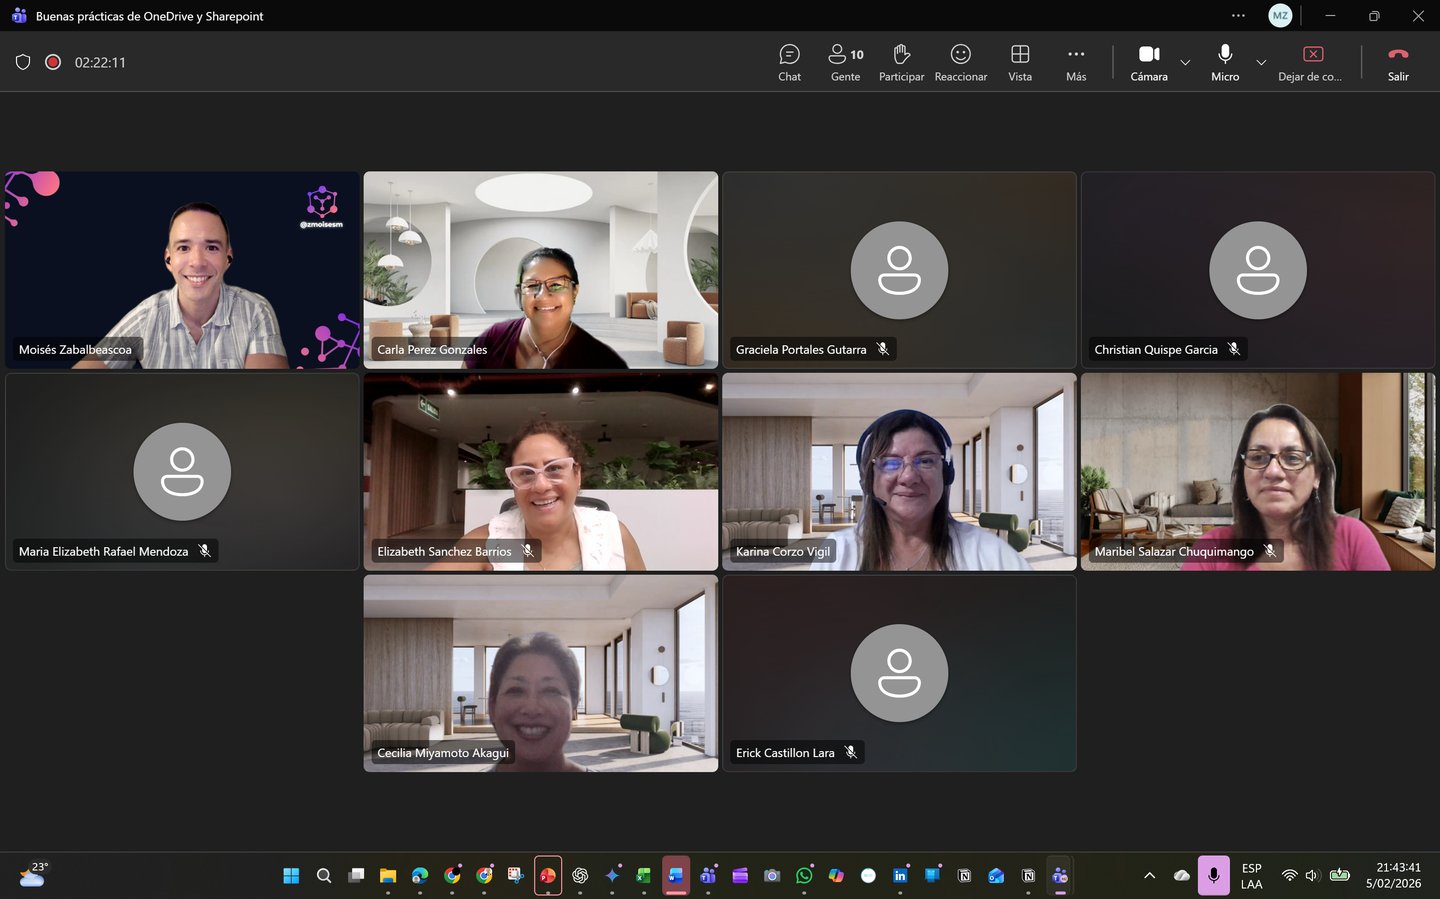Viewport: 1440px width, 899px height.
Task: Click the Christian Quispe Garcia name label
Action: (1156, 350)
